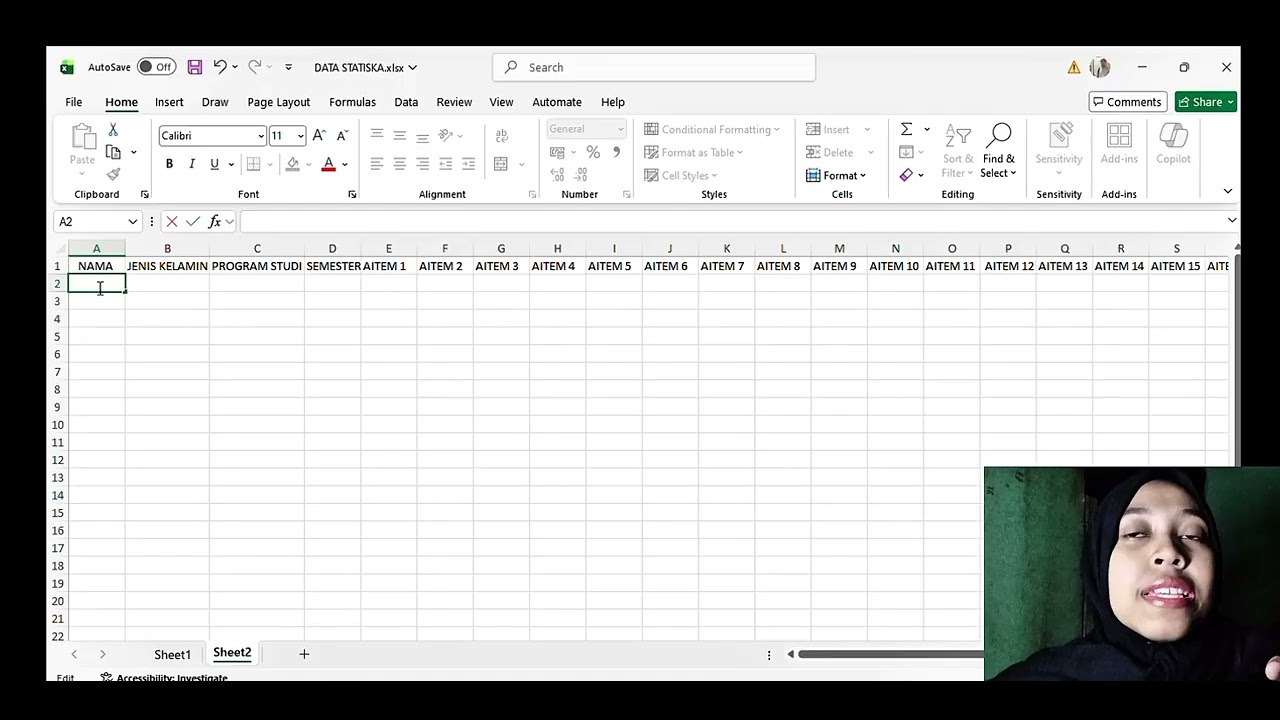Click the Center align icon

pos(399,164)
